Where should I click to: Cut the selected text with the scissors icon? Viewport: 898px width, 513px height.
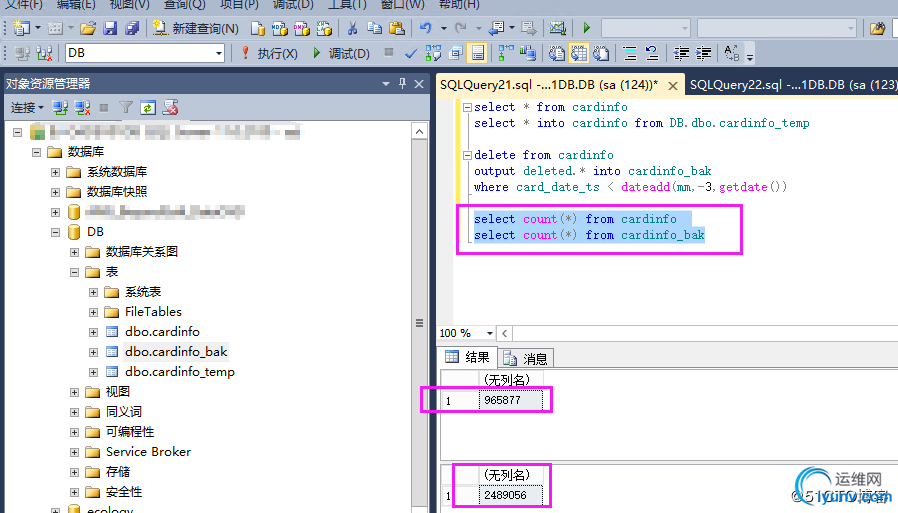352,28
